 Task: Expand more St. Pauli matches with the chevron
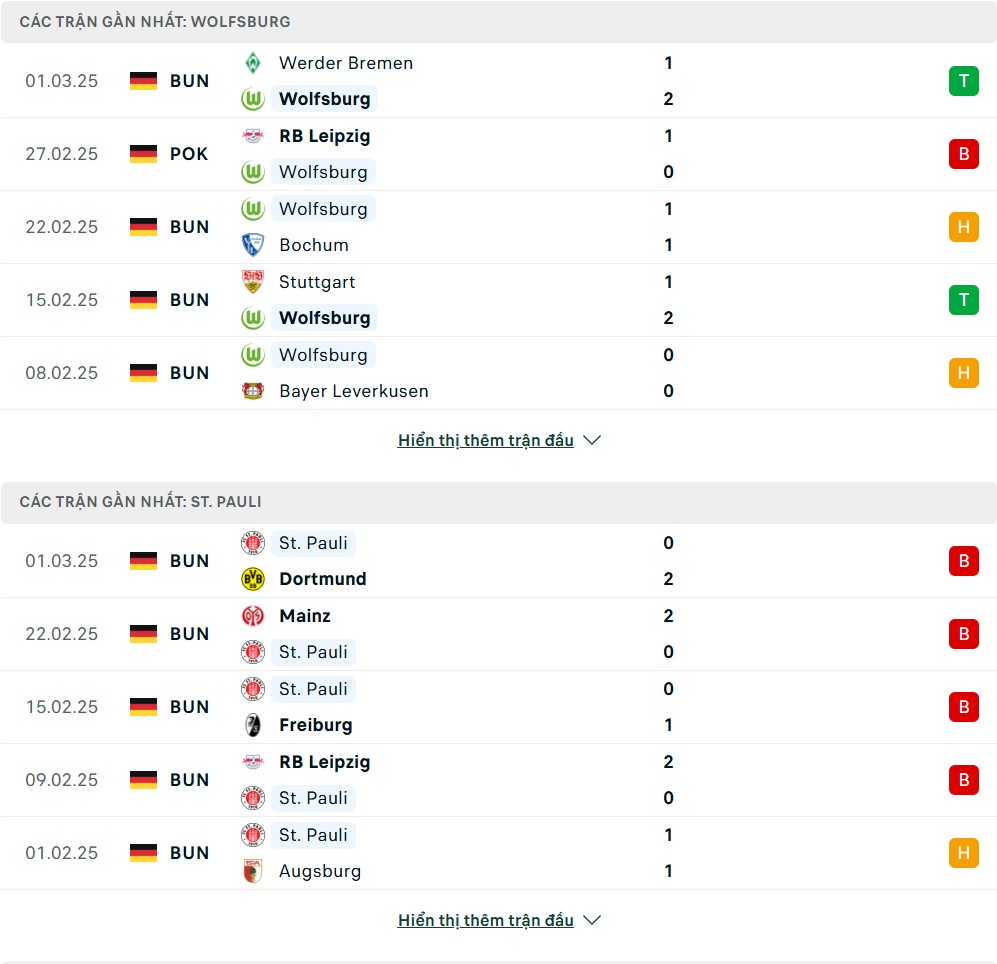pos(592,920)
